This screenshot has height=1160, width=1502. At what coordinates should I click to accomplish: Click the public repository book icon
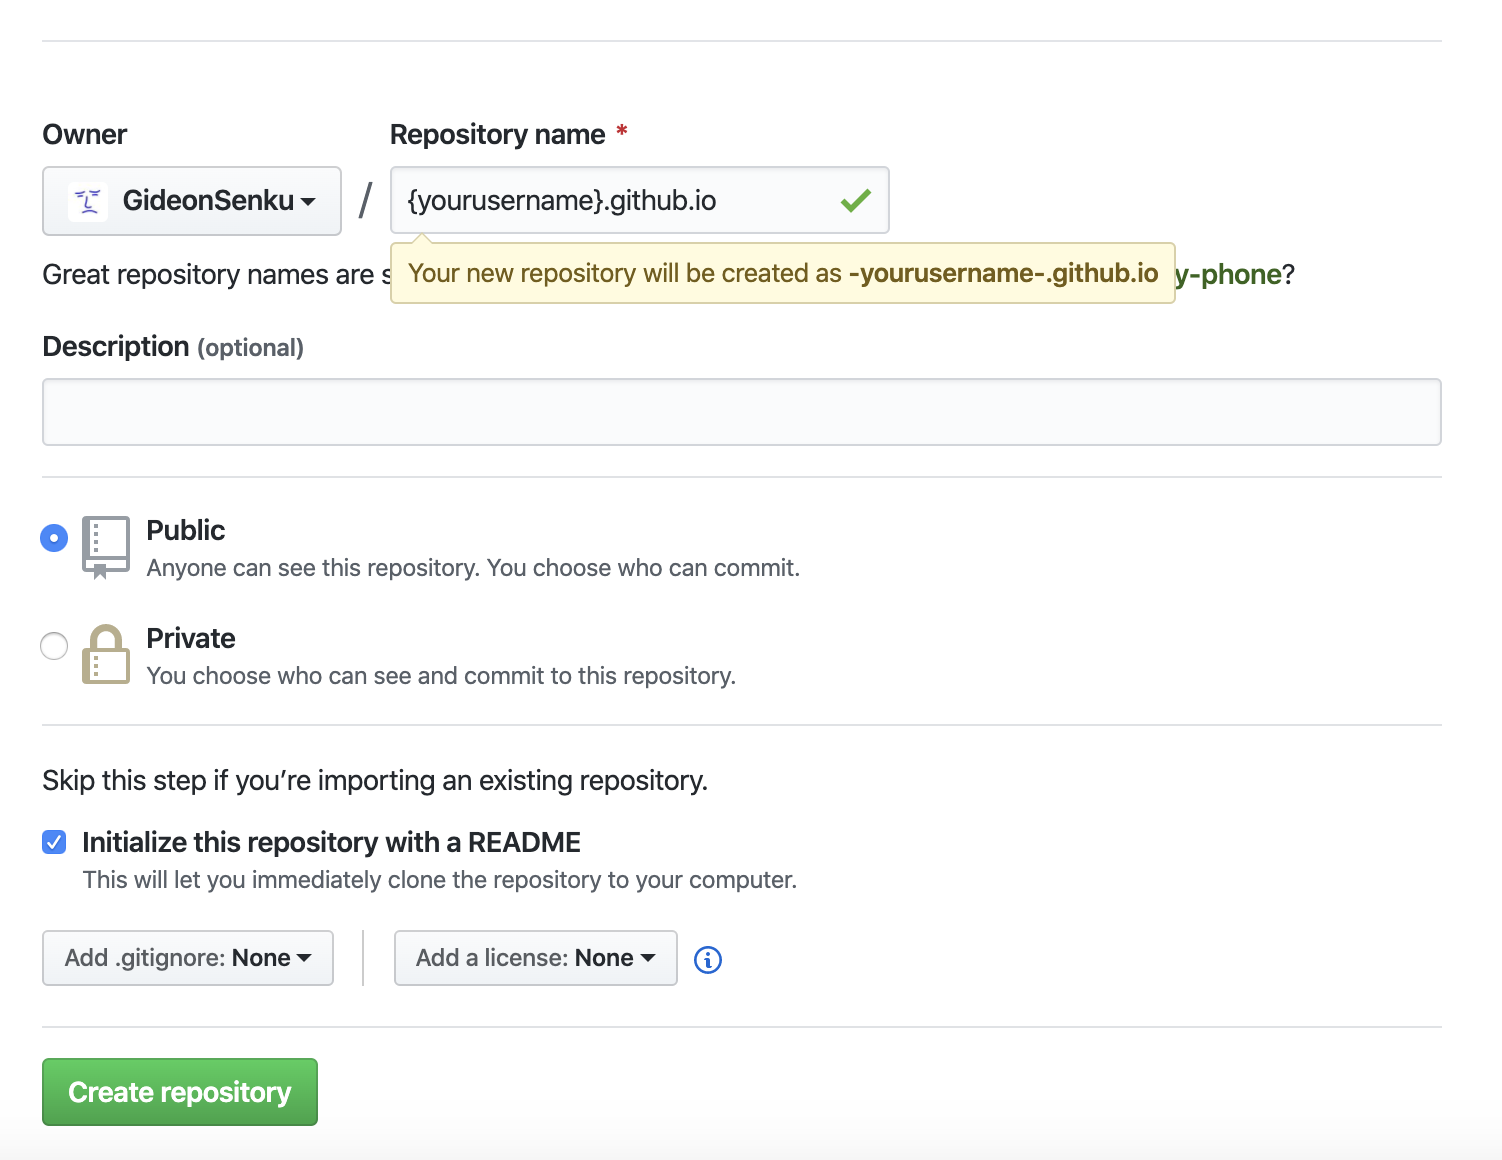pyautogui.click(x=105, y=546)
